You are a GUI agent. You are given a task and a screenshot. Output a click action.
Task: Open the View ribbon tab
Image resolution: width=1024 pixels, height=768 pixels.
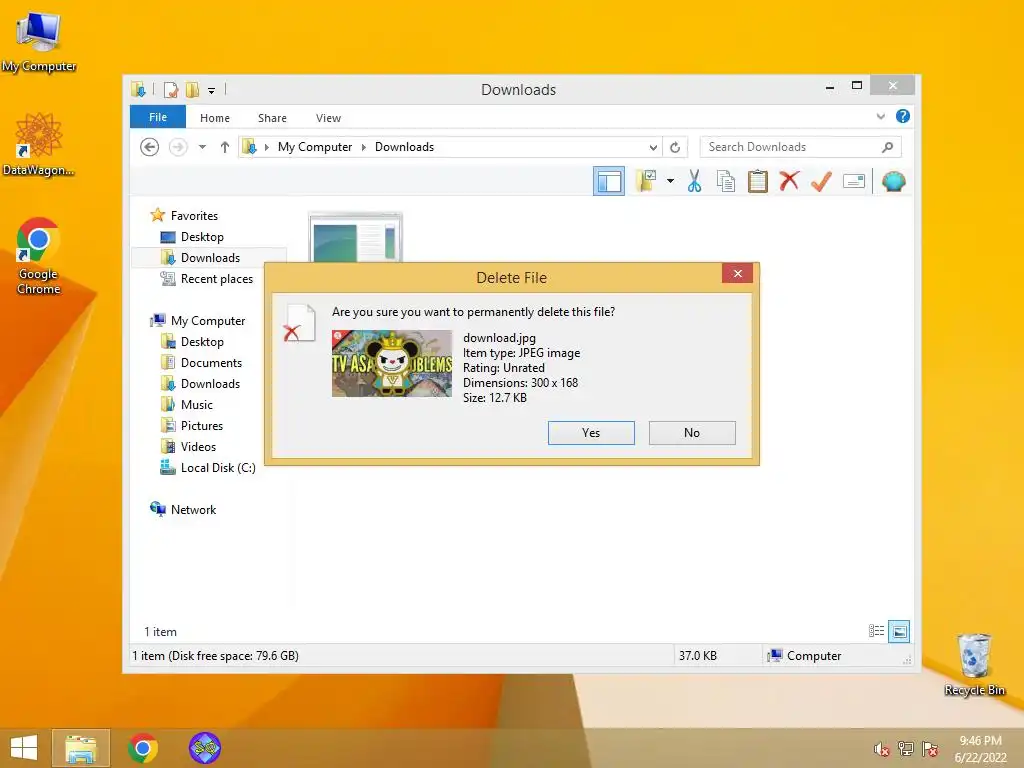(328, 118)
